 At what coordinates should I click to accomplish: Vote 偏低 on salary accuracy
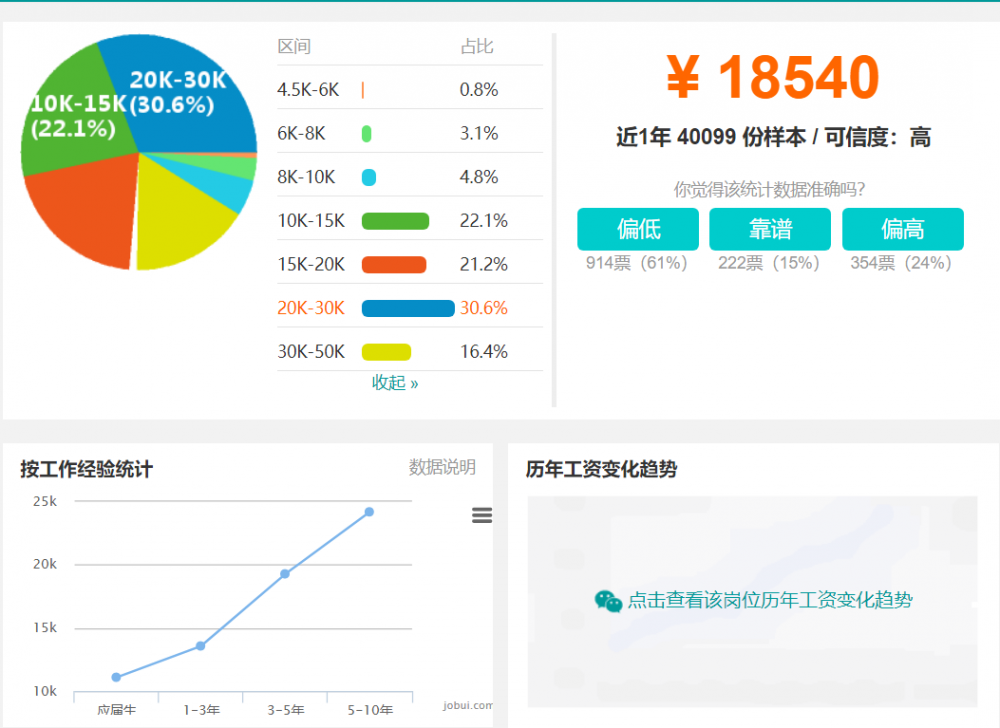point(637,229)
